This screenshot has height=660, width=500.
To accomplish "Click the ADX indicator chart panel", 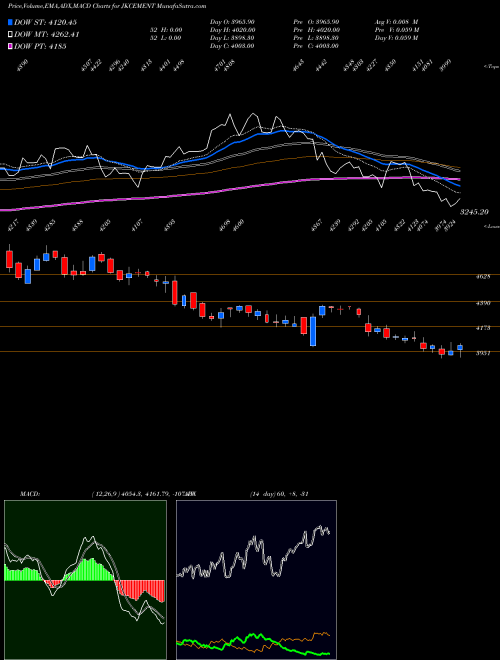I will coord(256,580).
